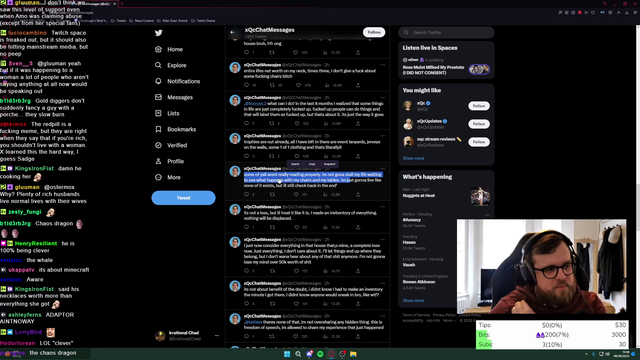The image size is (640, 360).
Task: Like the 'benefit of the doubt' tweet
Action: (x=296, y=304)
